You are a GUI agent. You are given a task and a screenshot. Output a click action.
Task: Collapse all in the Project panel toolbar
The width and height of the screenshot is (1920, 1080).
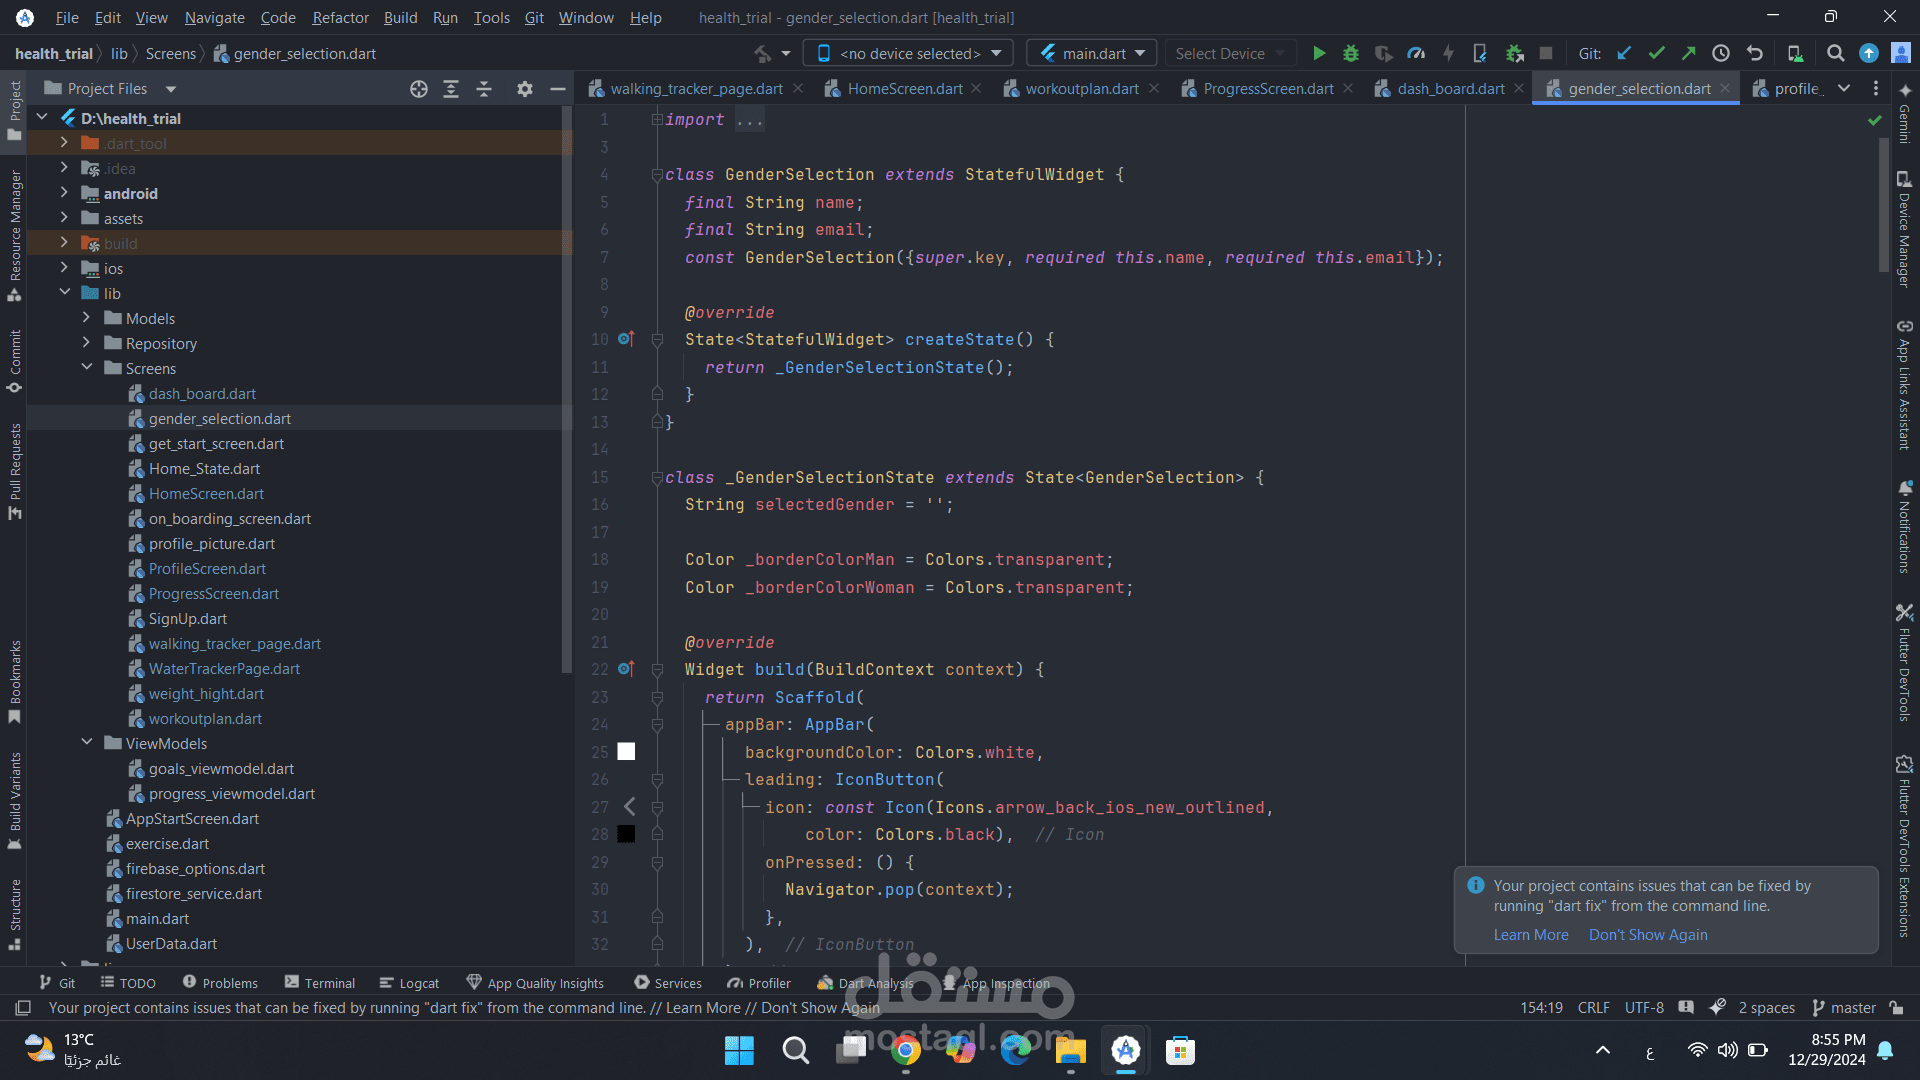[x=484, y=89]
